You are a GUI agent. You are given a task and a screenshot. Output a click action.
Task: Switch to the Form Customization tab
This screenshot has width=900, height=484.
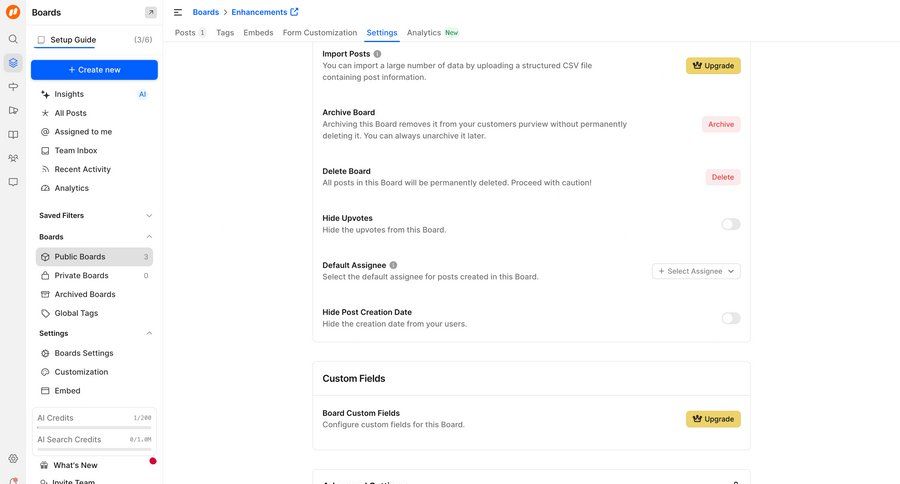pyautogui.click(x=319, y=33)
